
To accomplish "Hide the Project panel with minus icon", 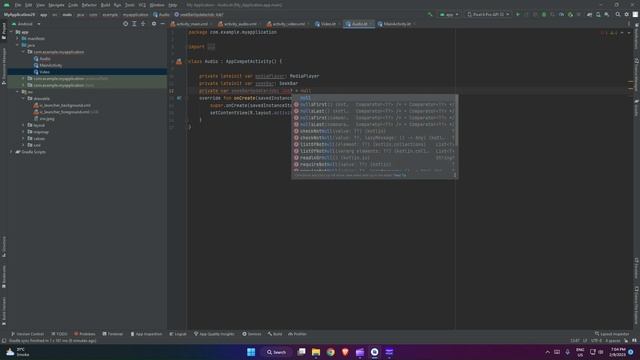I will click(162, 24).
